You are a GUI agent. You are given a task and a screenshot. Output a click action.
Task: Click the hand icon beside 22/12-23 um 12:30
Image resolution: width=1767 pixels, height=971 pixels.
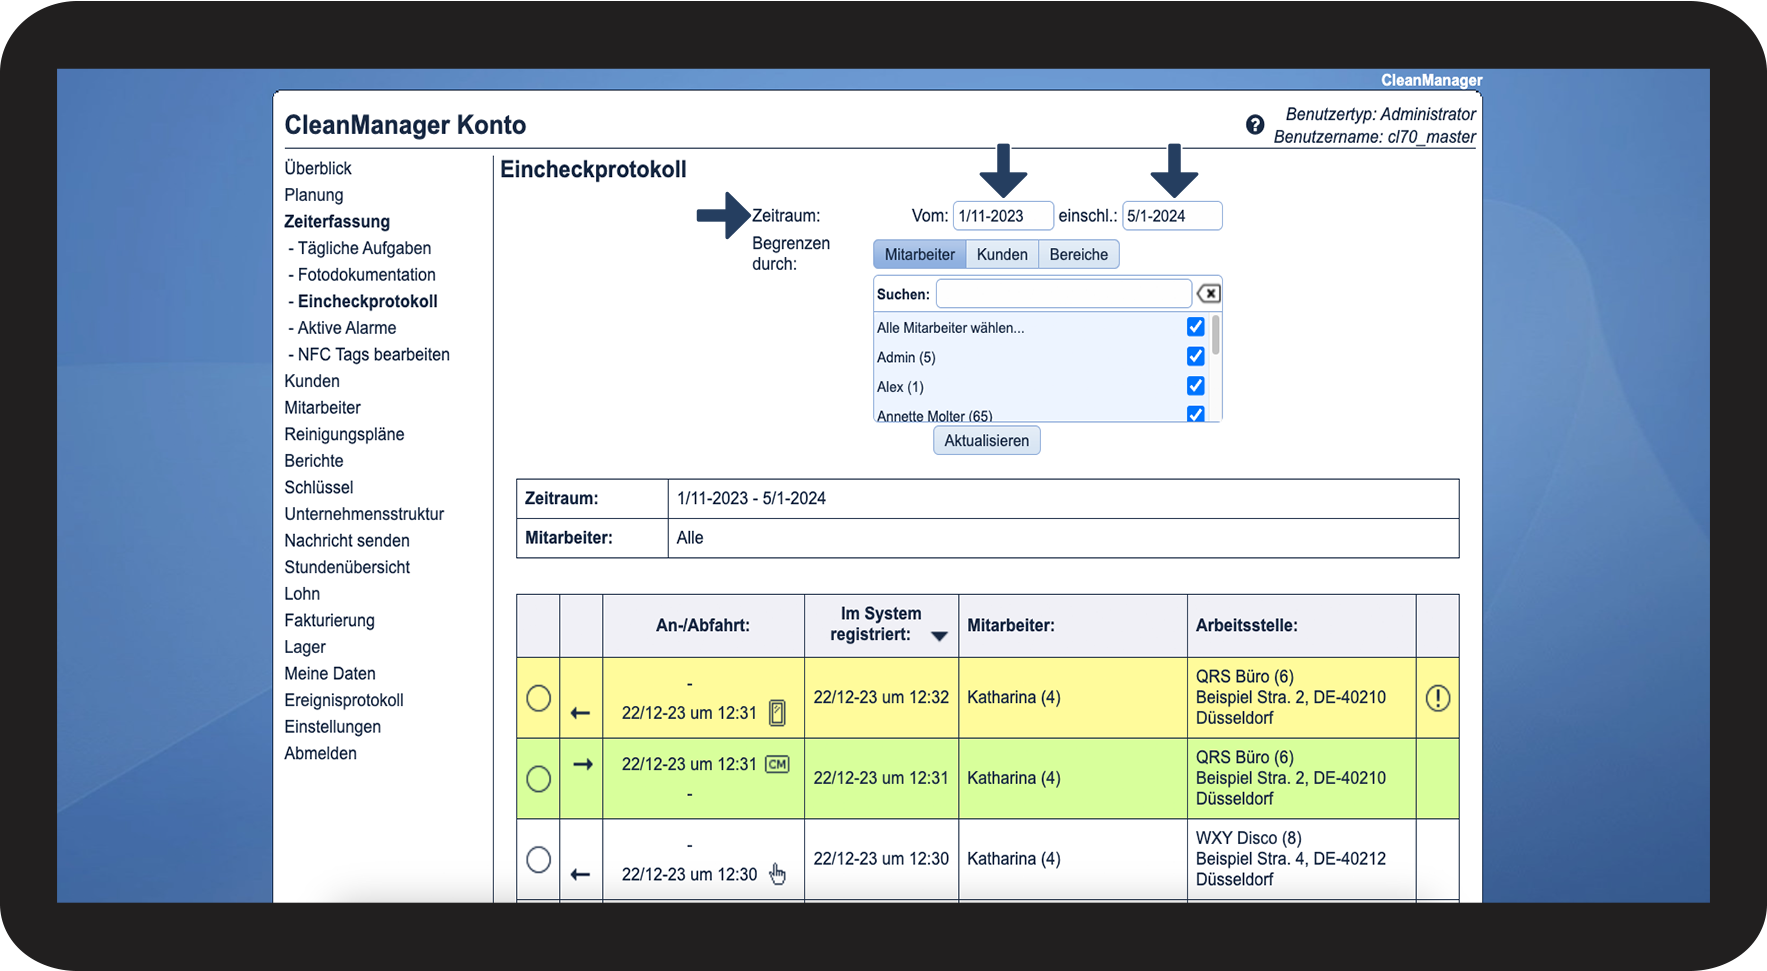pyautogui.click(x=777, y=874)
